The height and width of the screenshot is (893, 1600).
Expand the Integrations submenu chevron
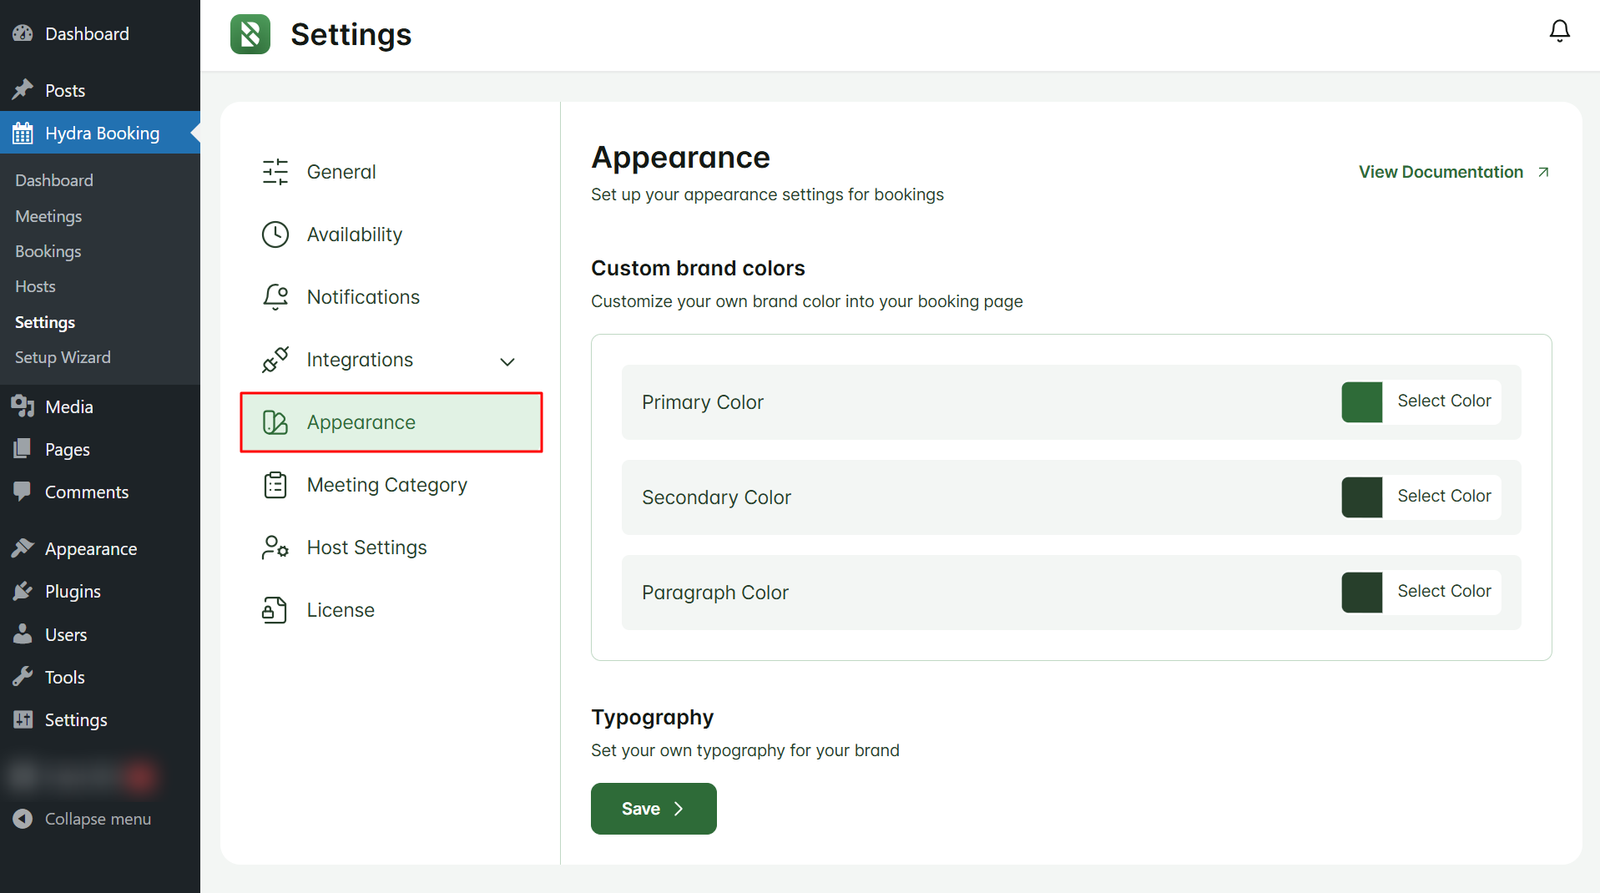pyautogui.click(x=507, y=361)
